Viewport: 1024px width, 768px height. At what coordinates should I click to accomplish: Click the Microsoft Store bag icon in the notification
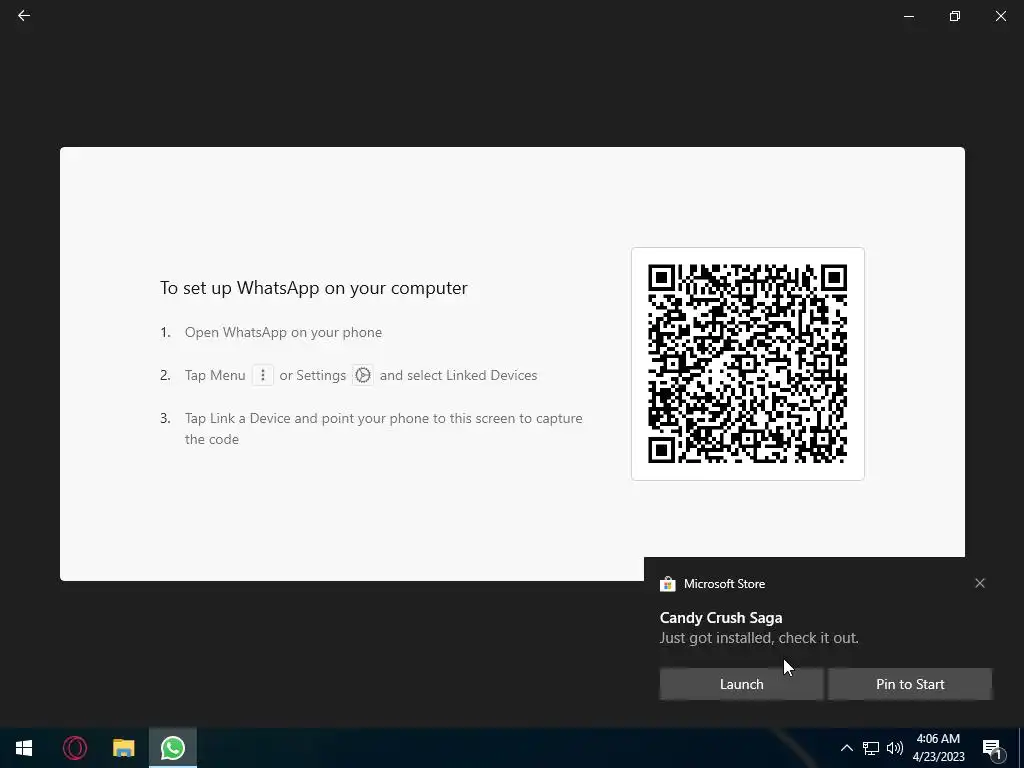coord(667,584)
